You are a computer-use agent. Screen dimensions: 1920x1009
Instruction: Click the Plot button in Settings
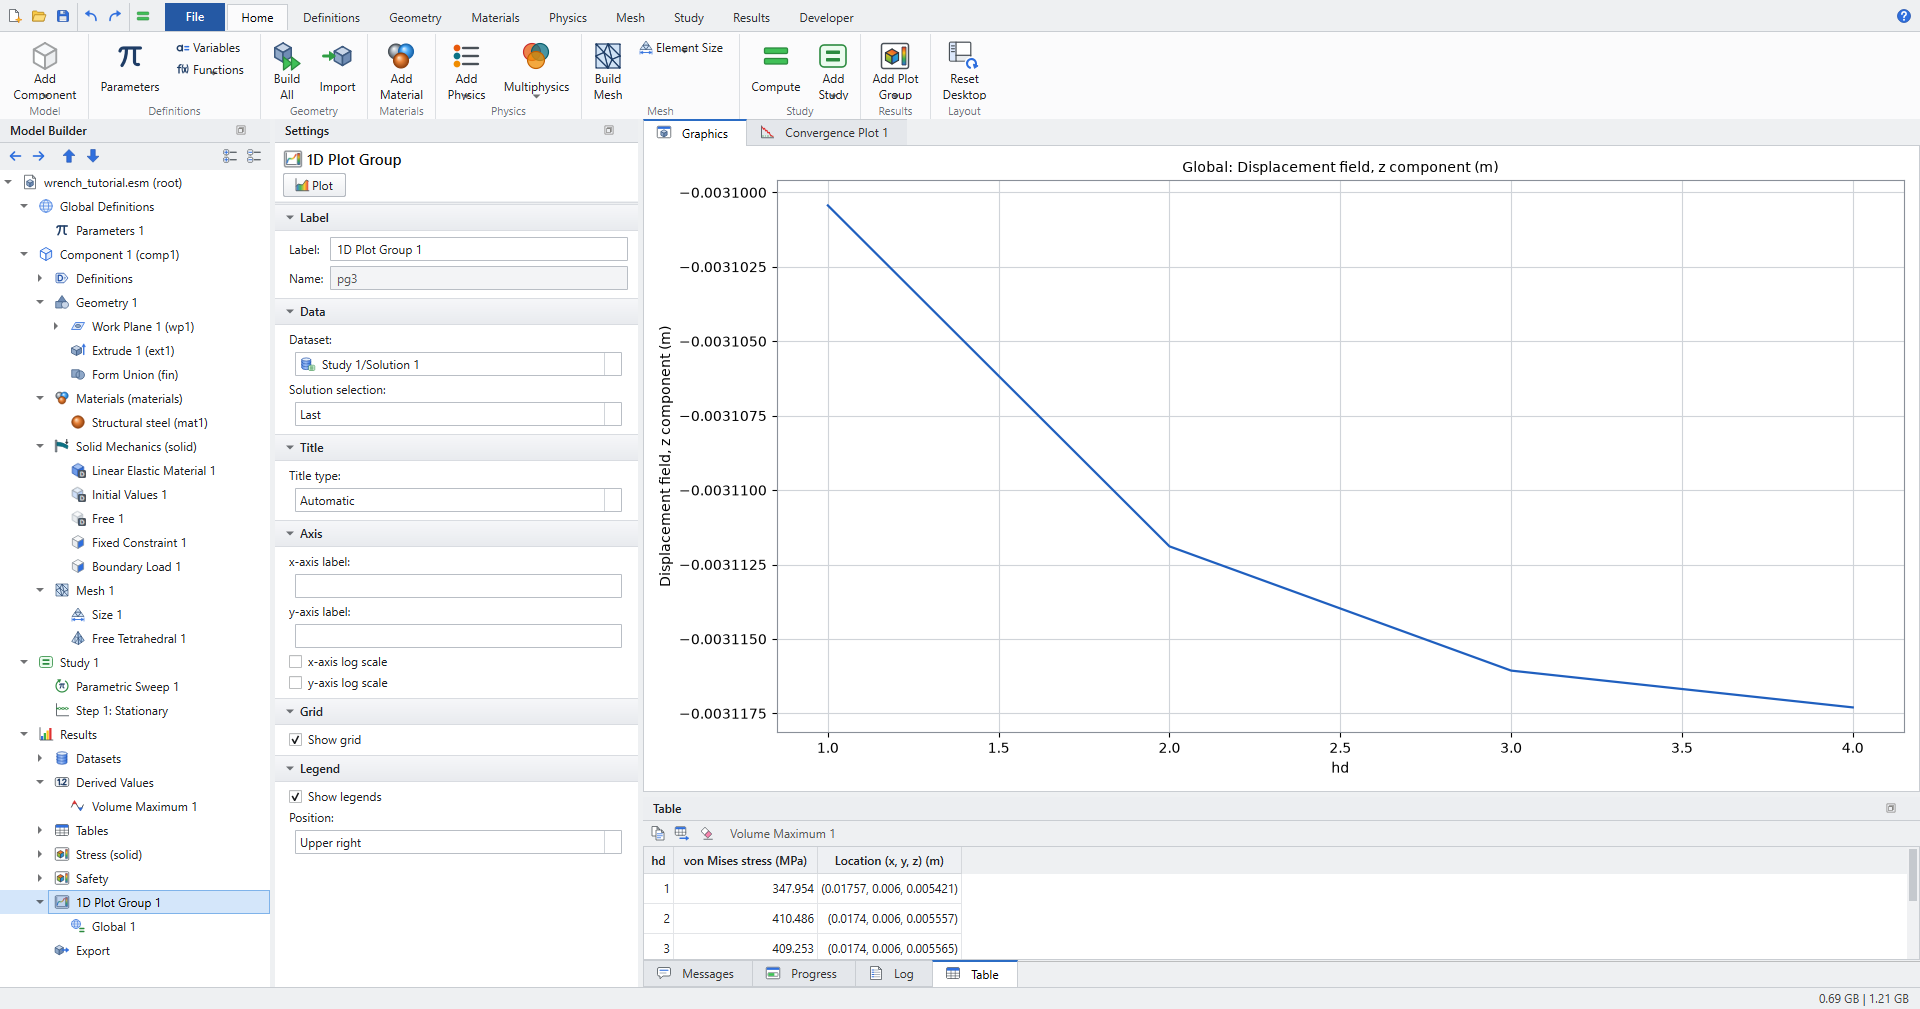(314, 186)
